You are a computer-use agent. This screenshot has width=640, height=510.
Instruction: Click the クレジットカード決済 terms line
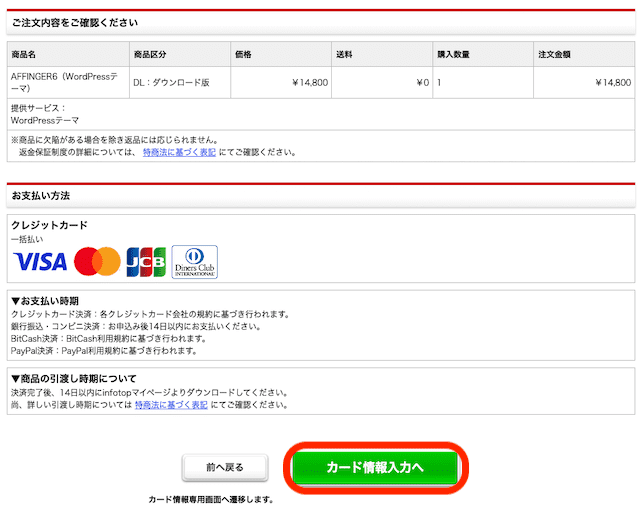[x=151, y=314]
